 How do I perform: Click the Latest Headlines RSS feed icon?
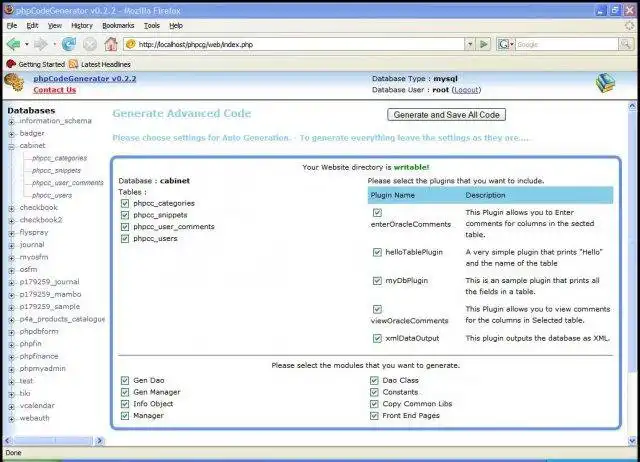click(73, 64)
